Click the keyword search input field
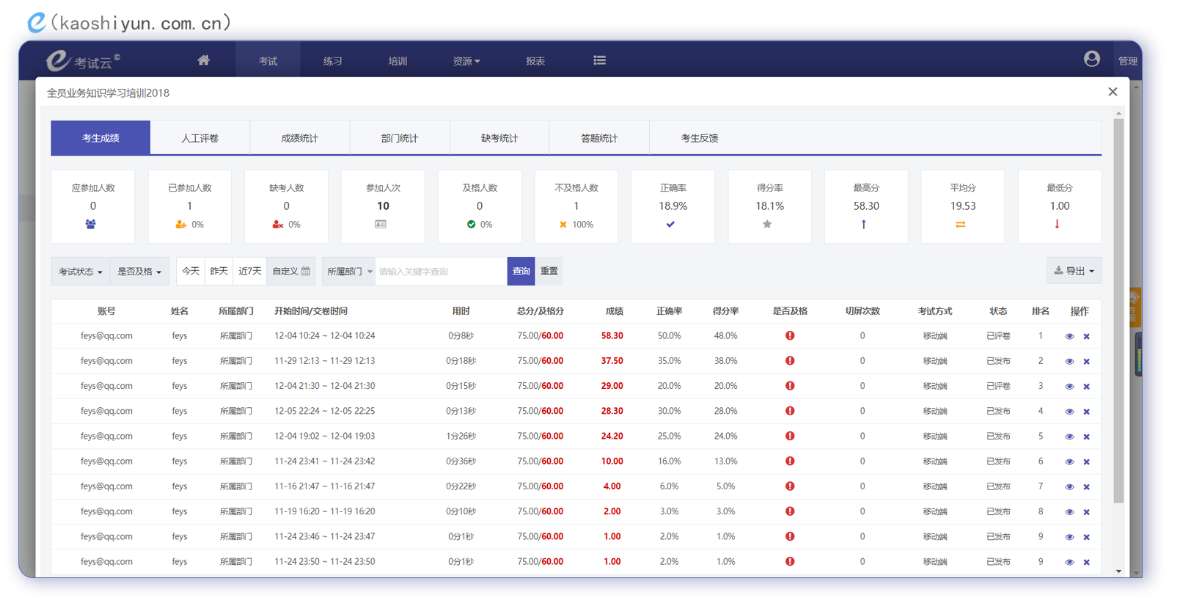The height and width of the screenshot is (611, 1184). pyautogui.click(x=440, y=271)
